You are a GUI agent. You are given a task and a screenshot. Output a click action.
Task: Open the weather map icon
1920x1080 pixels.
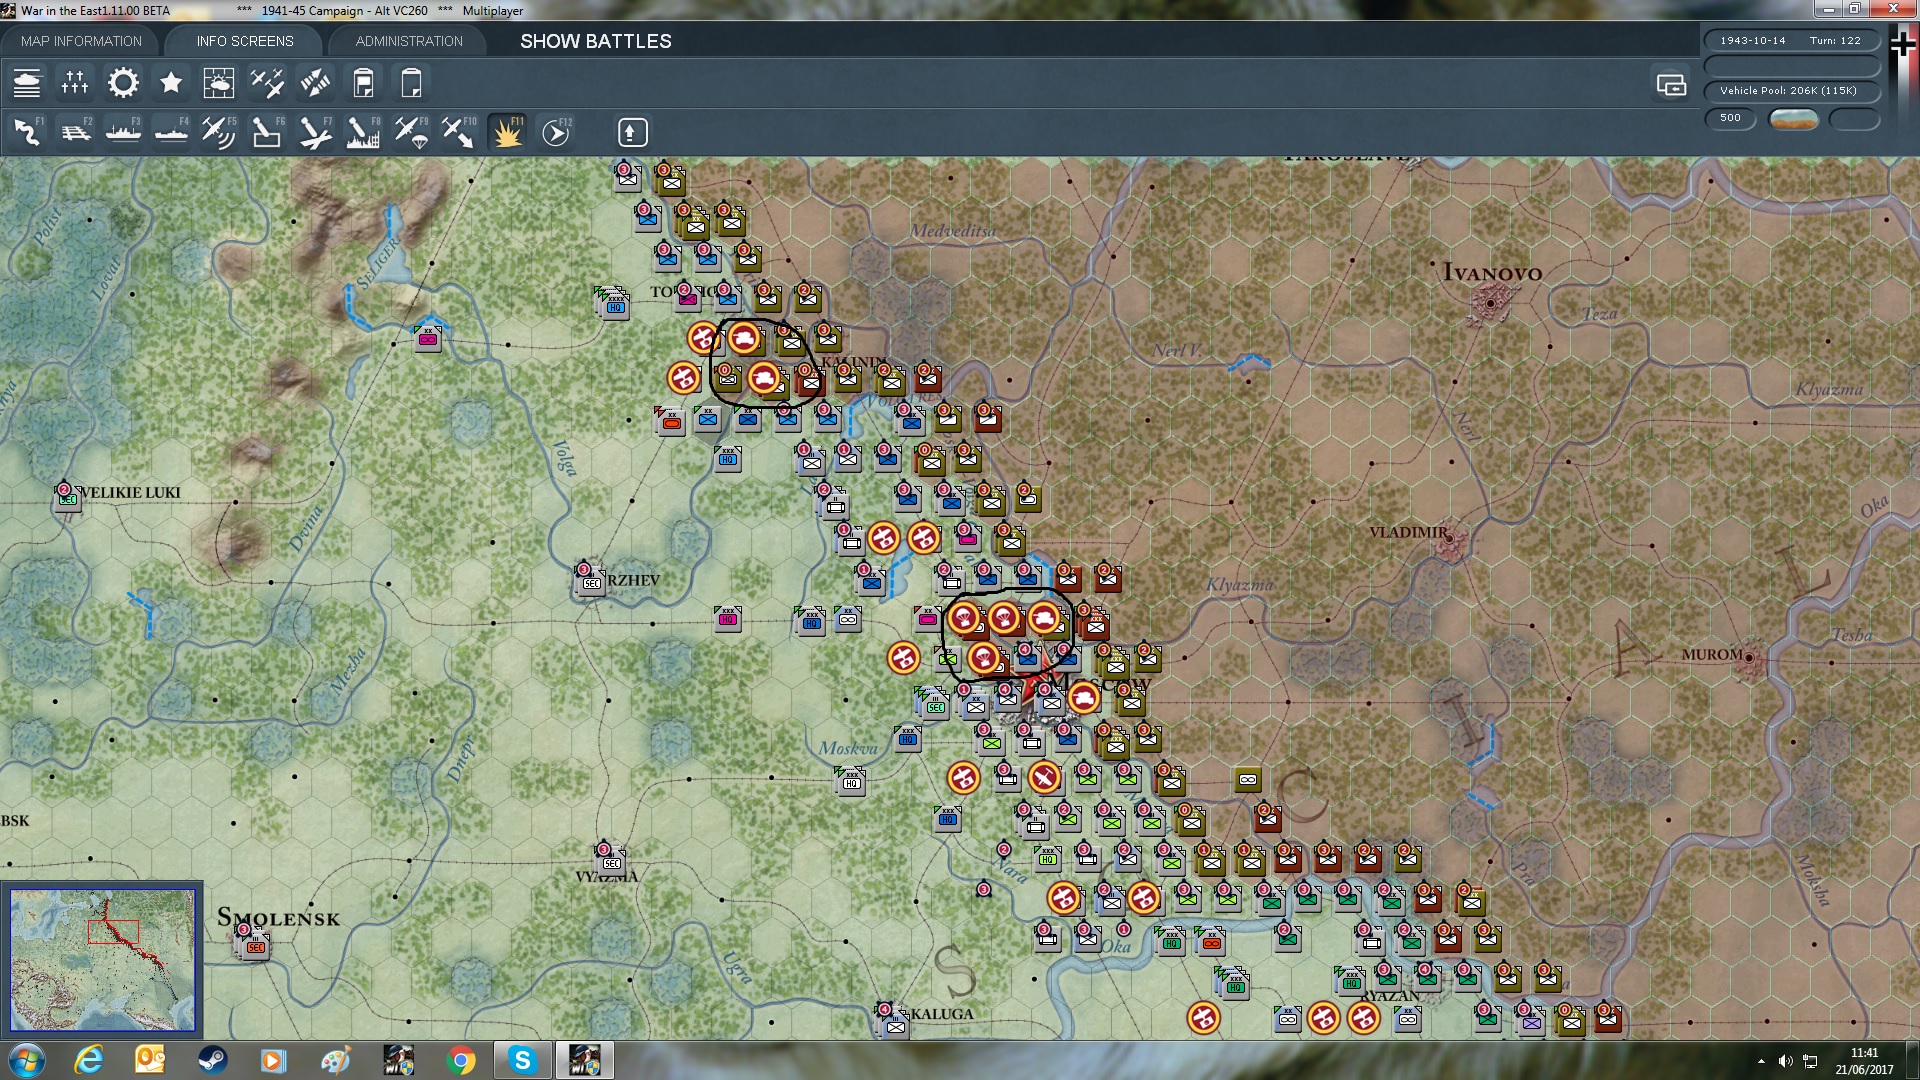[219, 83]
